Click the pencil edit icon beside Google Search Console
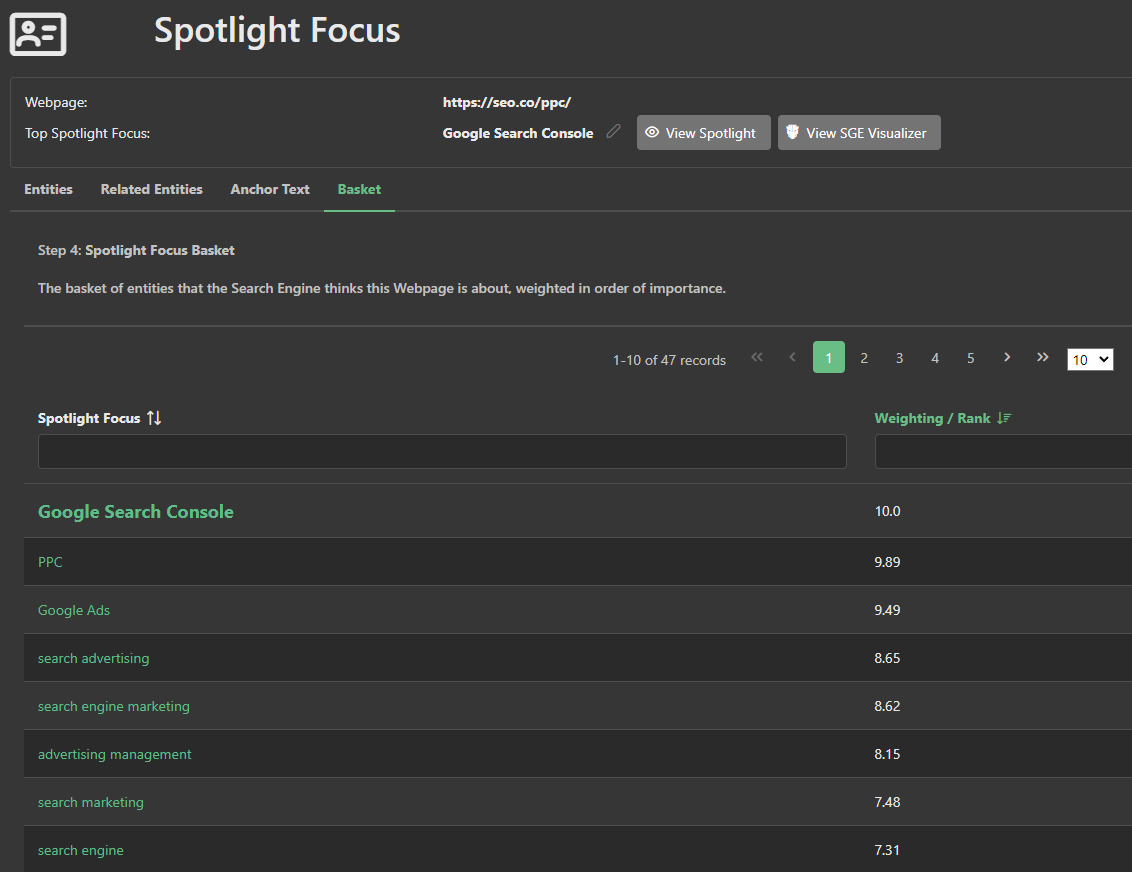 (613, 132)
